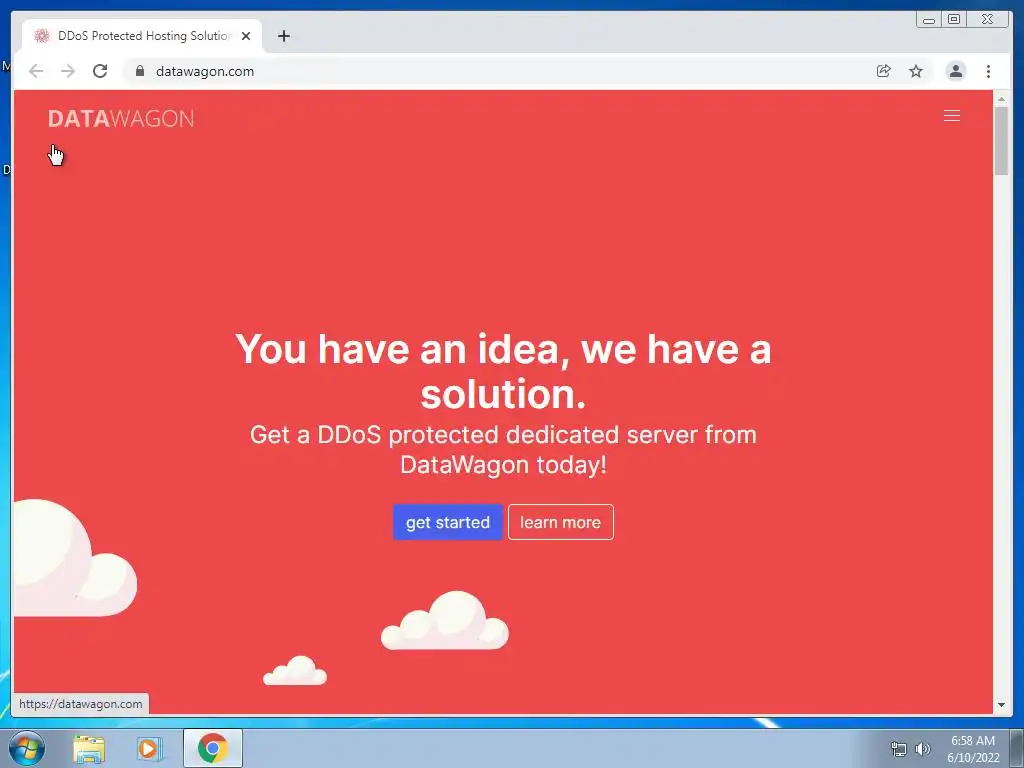Click the Chrome taskbar icon
This screenshot has width=1024, height=768.
[213, 748]
